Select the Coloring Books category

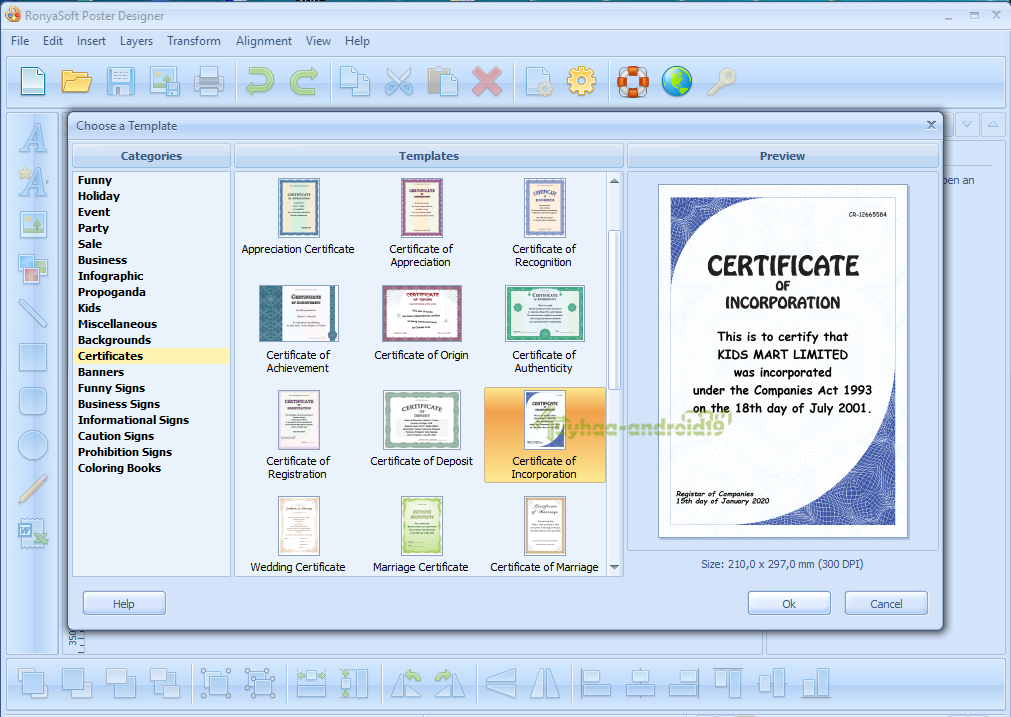119,468
